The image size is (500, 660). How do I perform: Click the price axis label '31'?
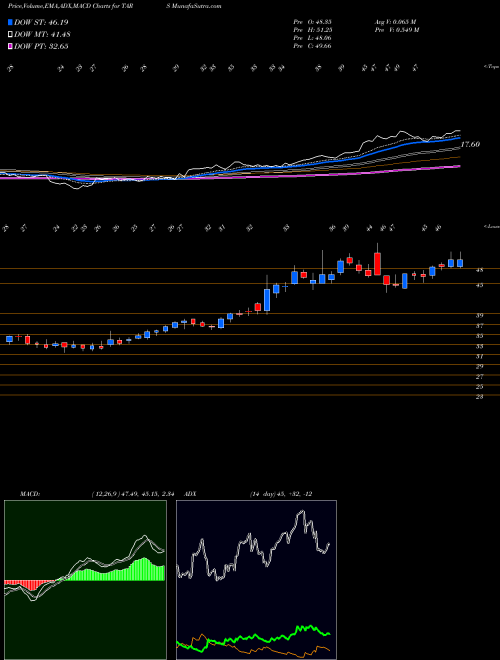(479, 357)
